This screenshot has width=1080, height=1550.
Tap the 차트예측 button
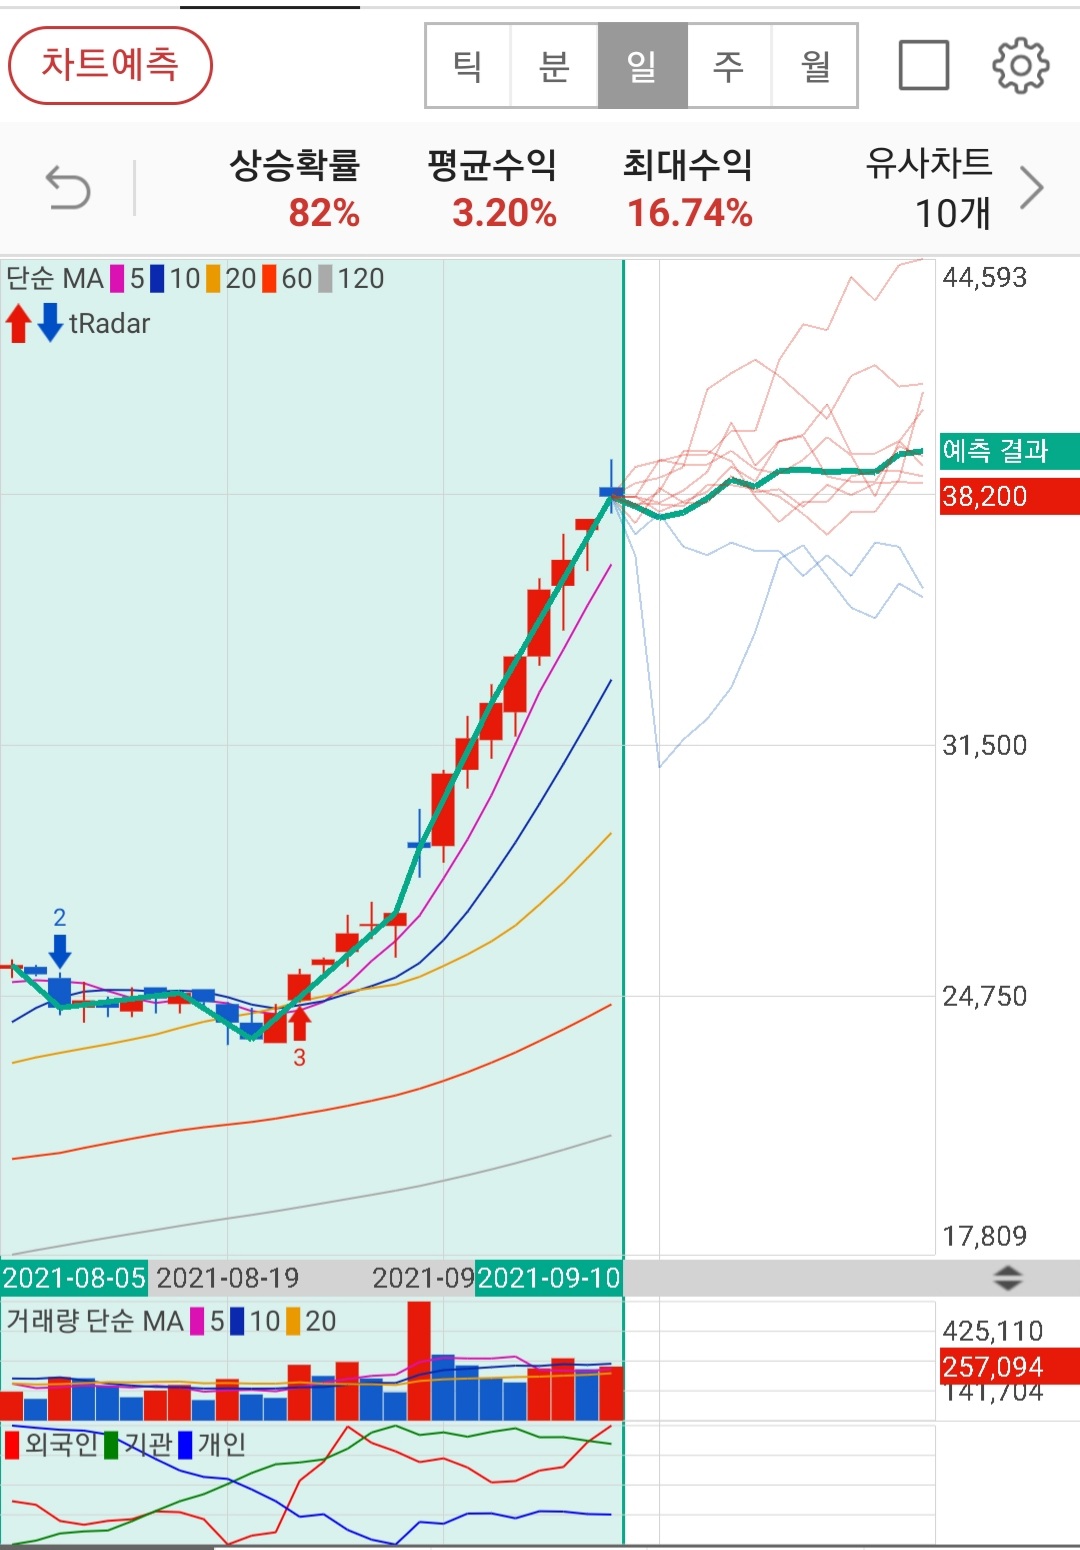(110, 65)
